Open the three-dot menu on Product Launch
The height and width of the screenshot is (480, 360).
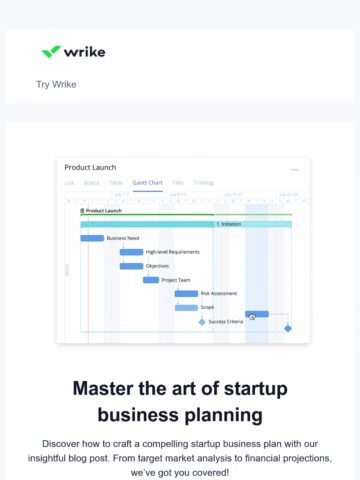click(x=295, y=170)
